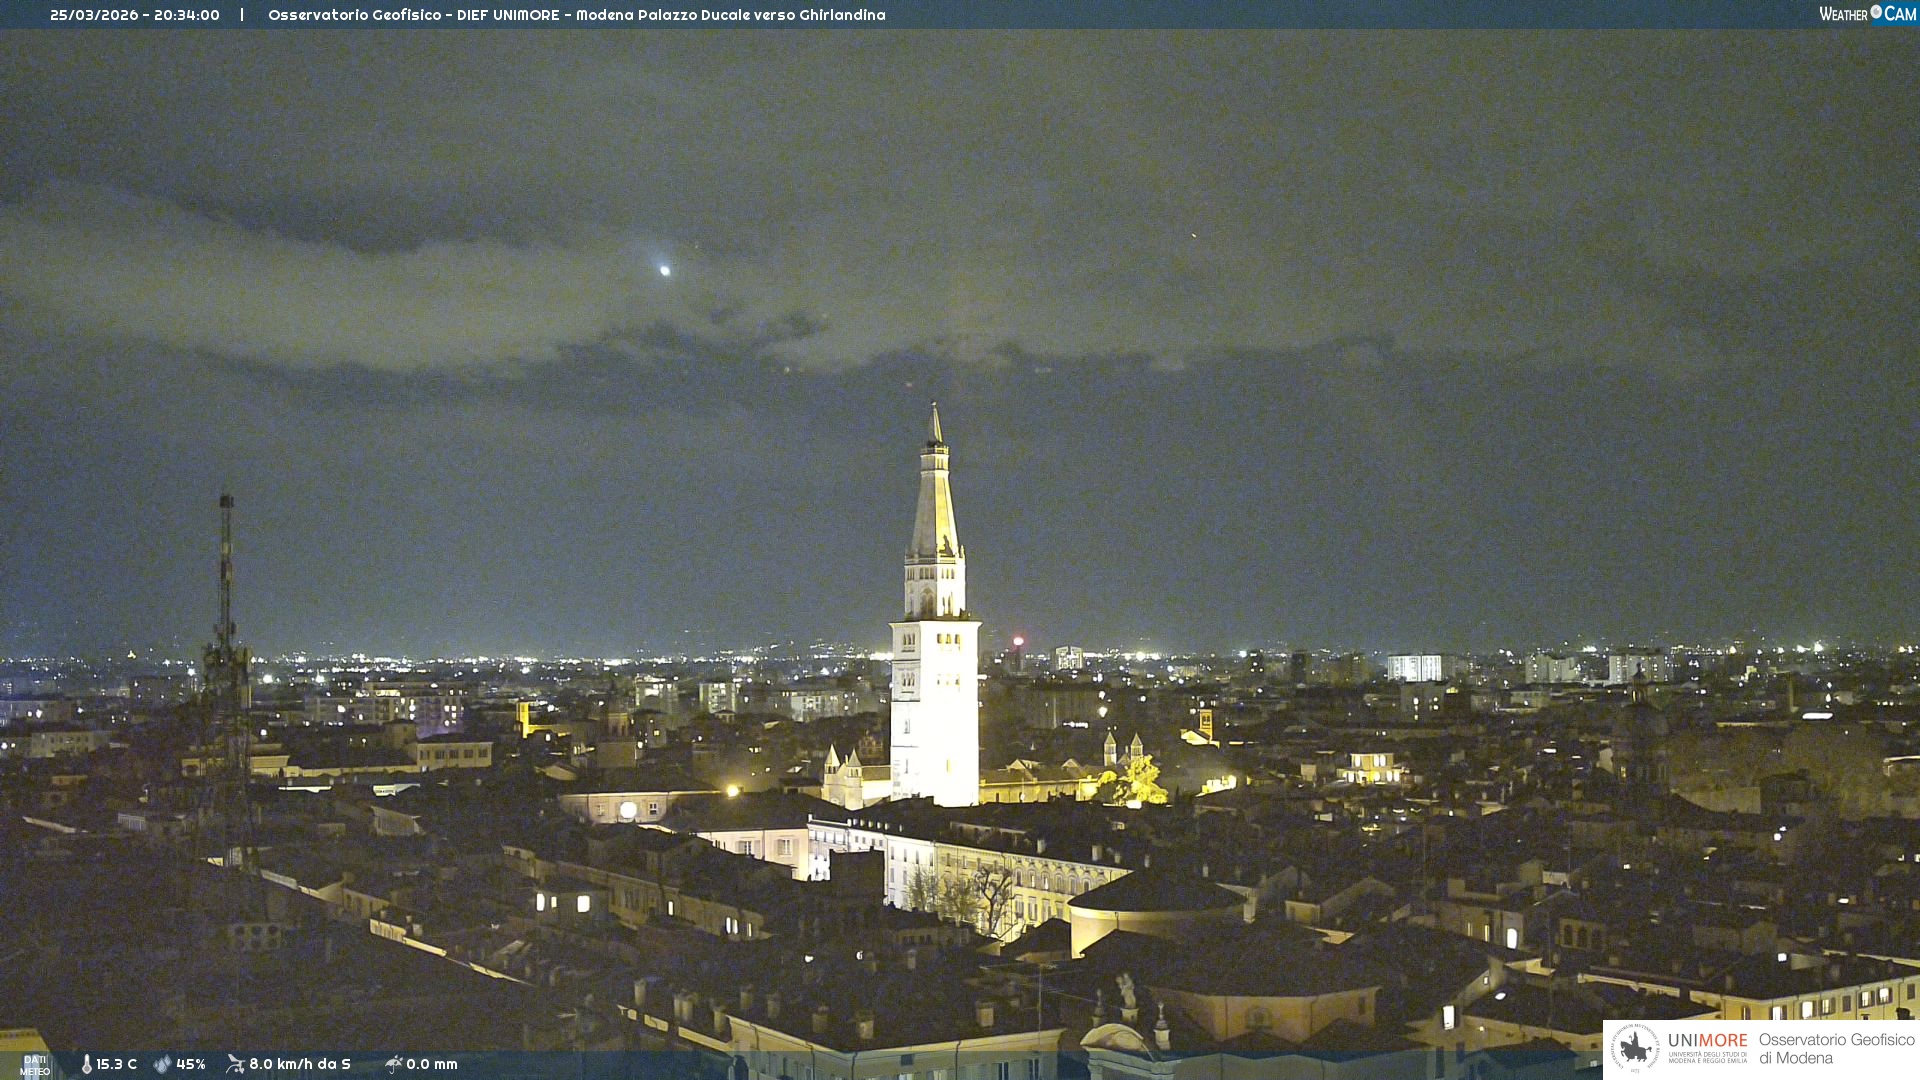Click the date and time stamp
The height and width of the screenshot is (1080, 1920).
tap(135, 15)
